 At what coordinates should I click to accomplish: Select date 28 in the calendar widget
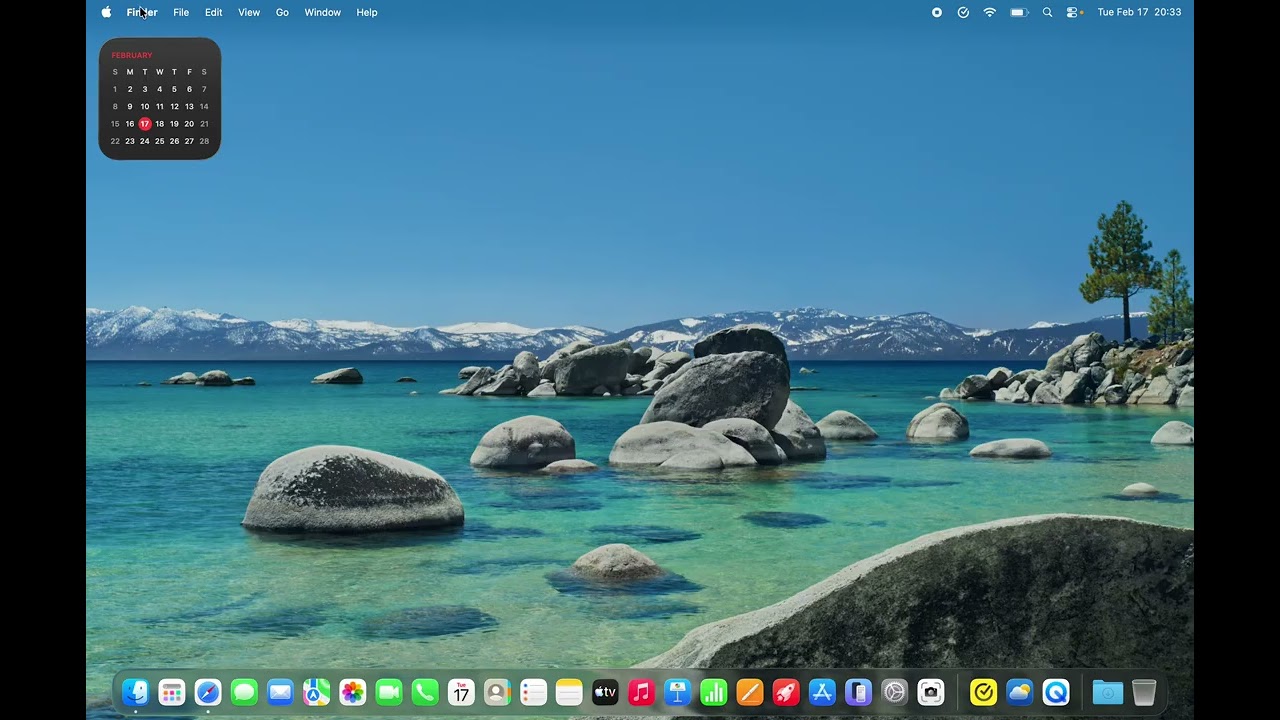pyautogui.click(x=204, y=141)
